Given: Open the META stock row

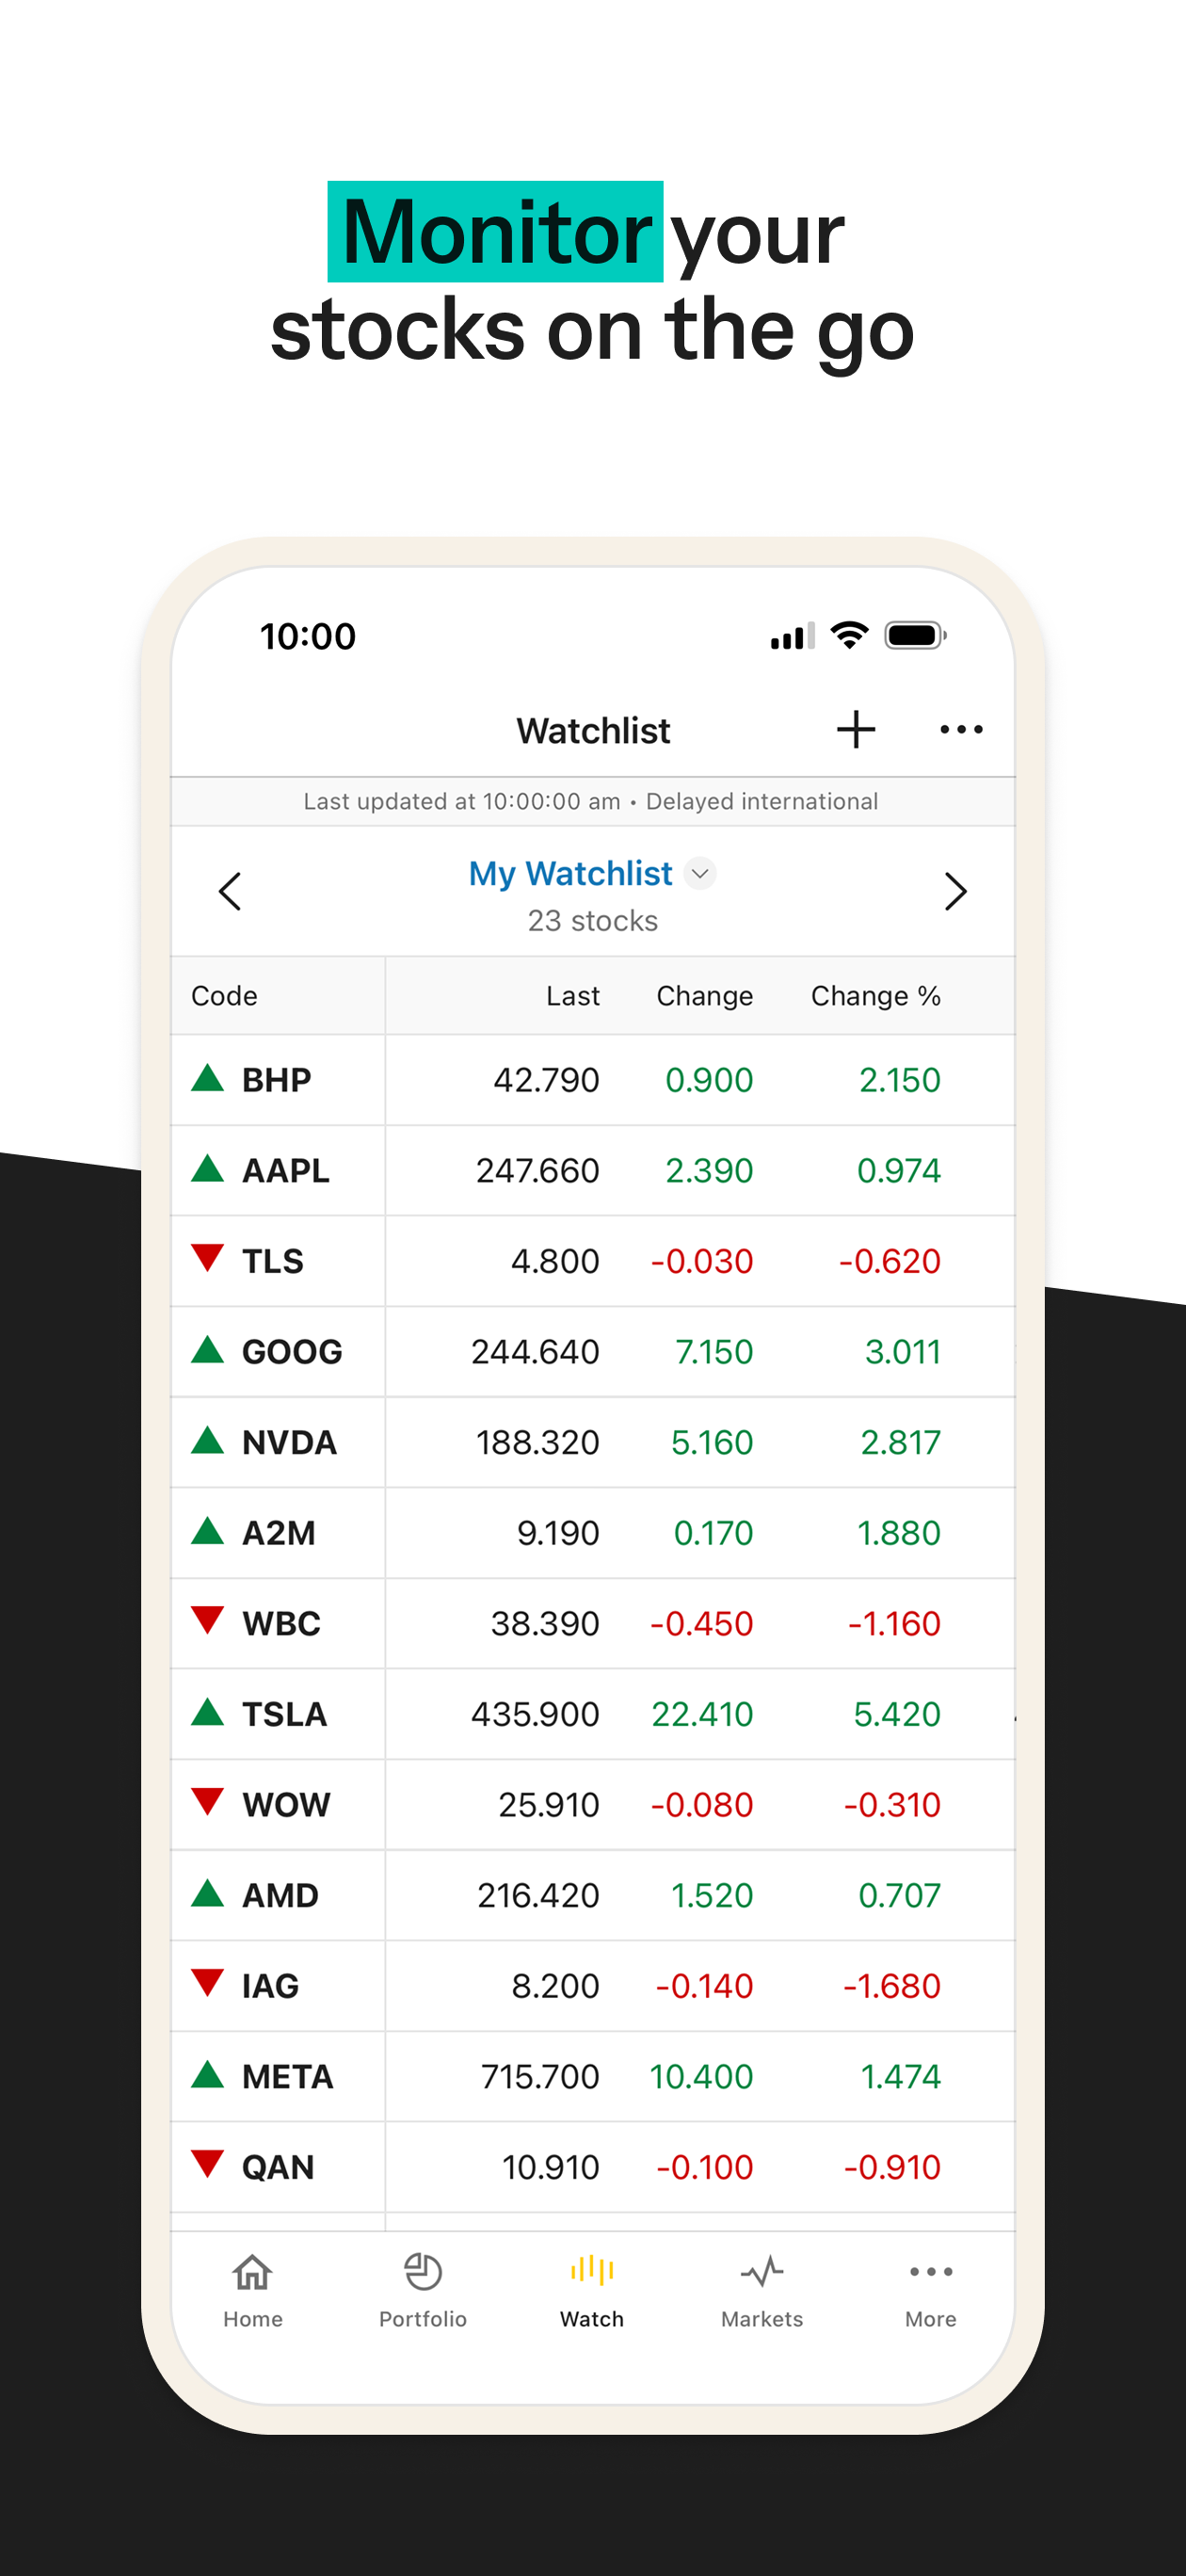Looking at the screenshot, I should tap(593, 2077).
